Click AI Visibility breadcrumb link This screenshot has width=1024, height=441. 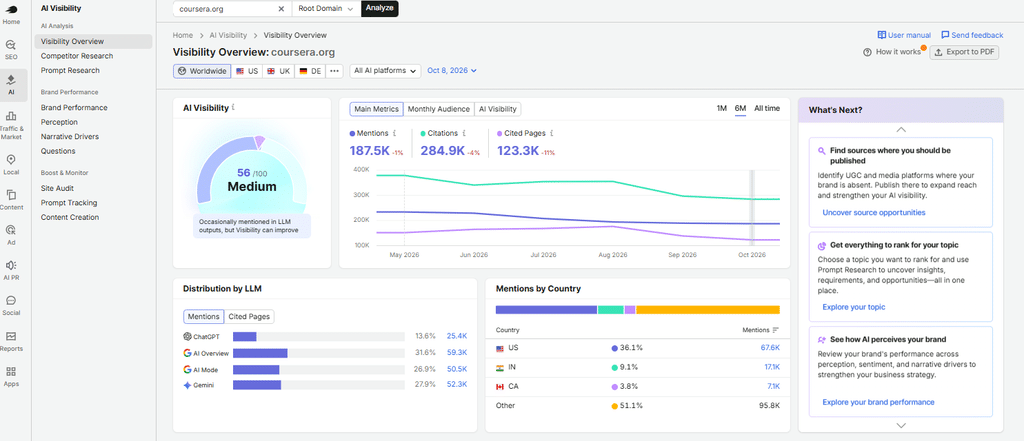228,35
